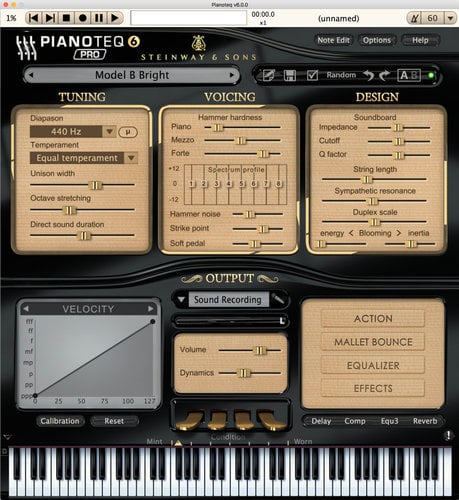Toggle the metronome icon
459x500 pixels.
tap(414, 18)
